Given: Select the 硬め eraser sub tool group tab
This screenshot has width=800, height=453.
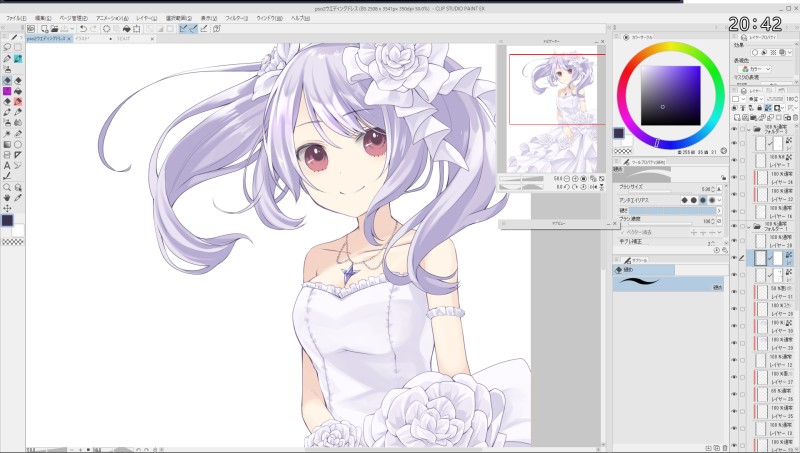Looking at the screenshot, I should 644,269.
